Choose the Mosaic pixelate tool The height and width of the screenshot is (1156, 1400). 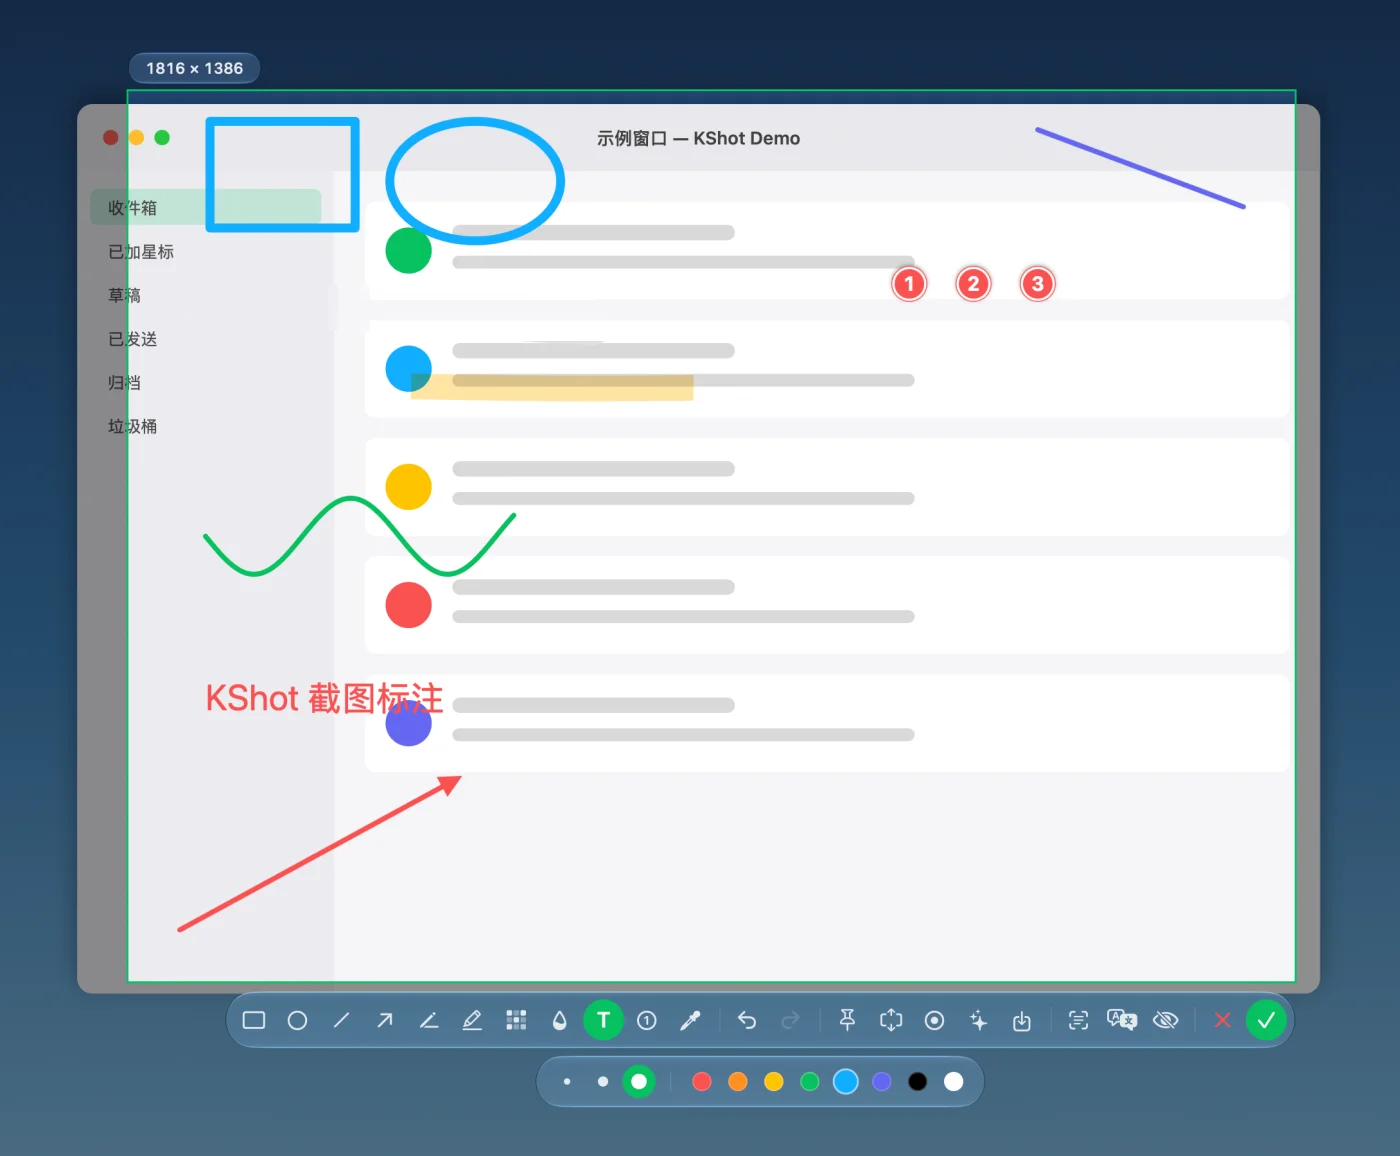point(516,1020)
